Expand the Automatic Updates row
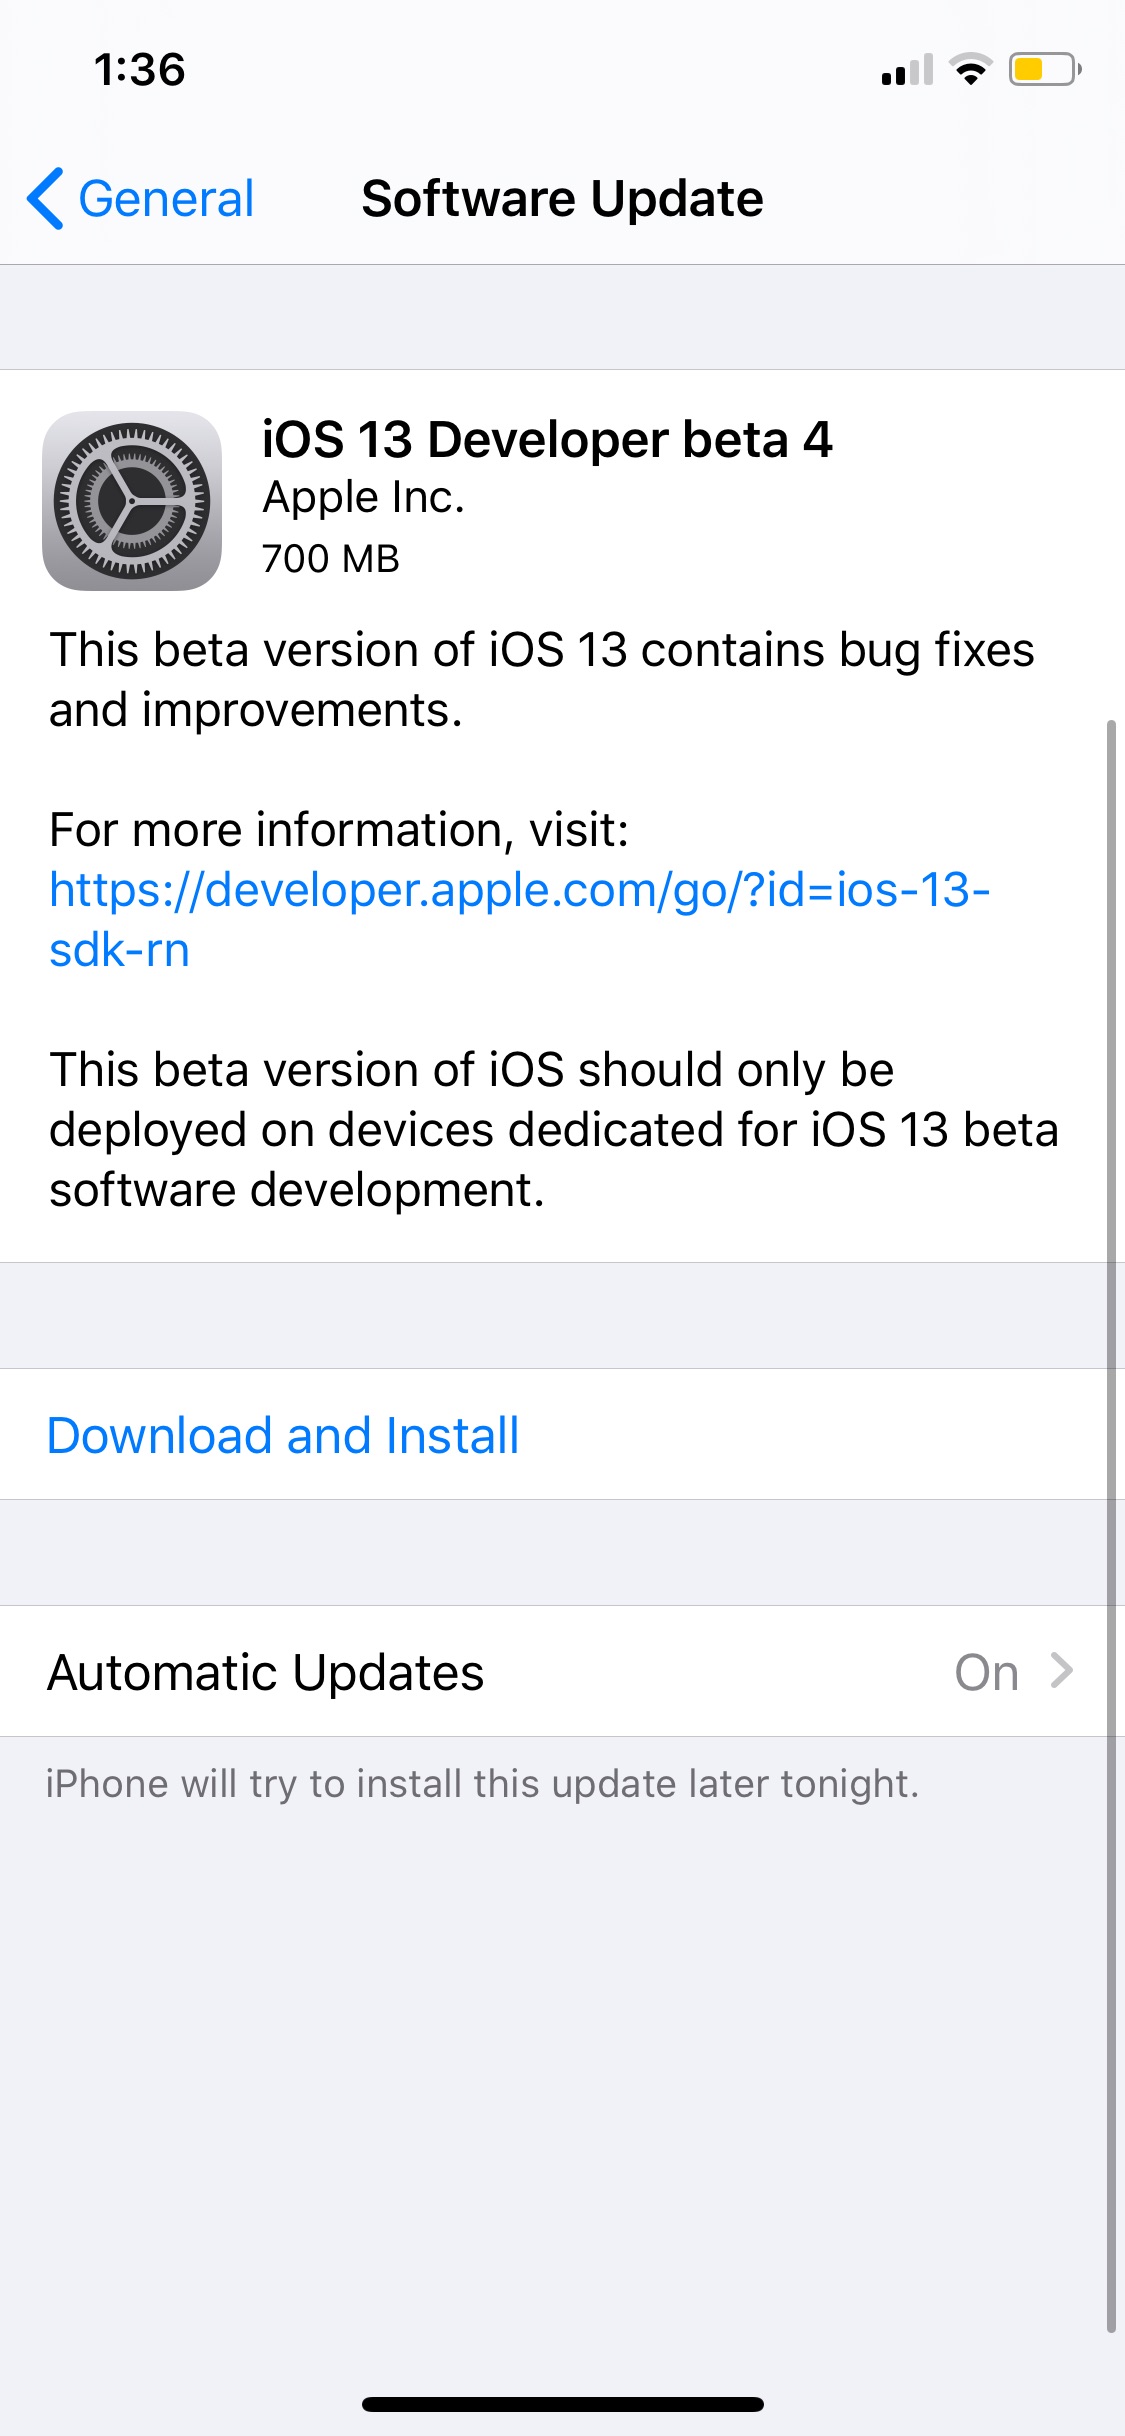This screenshot has height=2436, width=1125. [562, 1671]
